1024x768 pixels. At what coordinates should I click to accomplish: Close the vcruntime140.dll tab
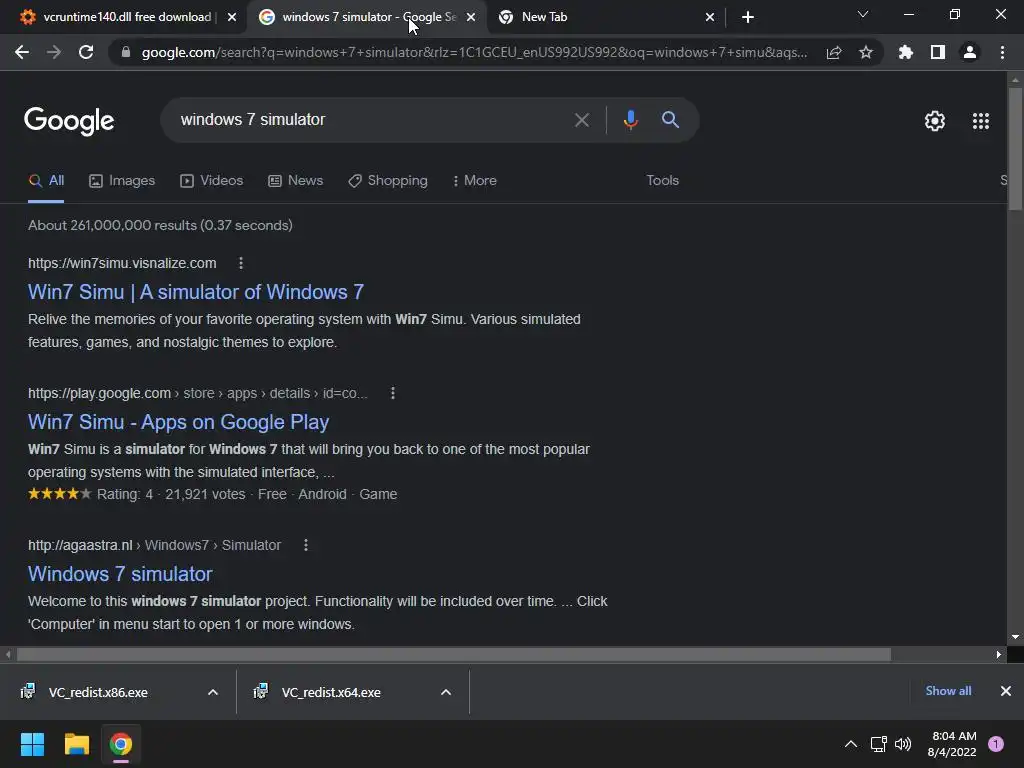(232, 17)
